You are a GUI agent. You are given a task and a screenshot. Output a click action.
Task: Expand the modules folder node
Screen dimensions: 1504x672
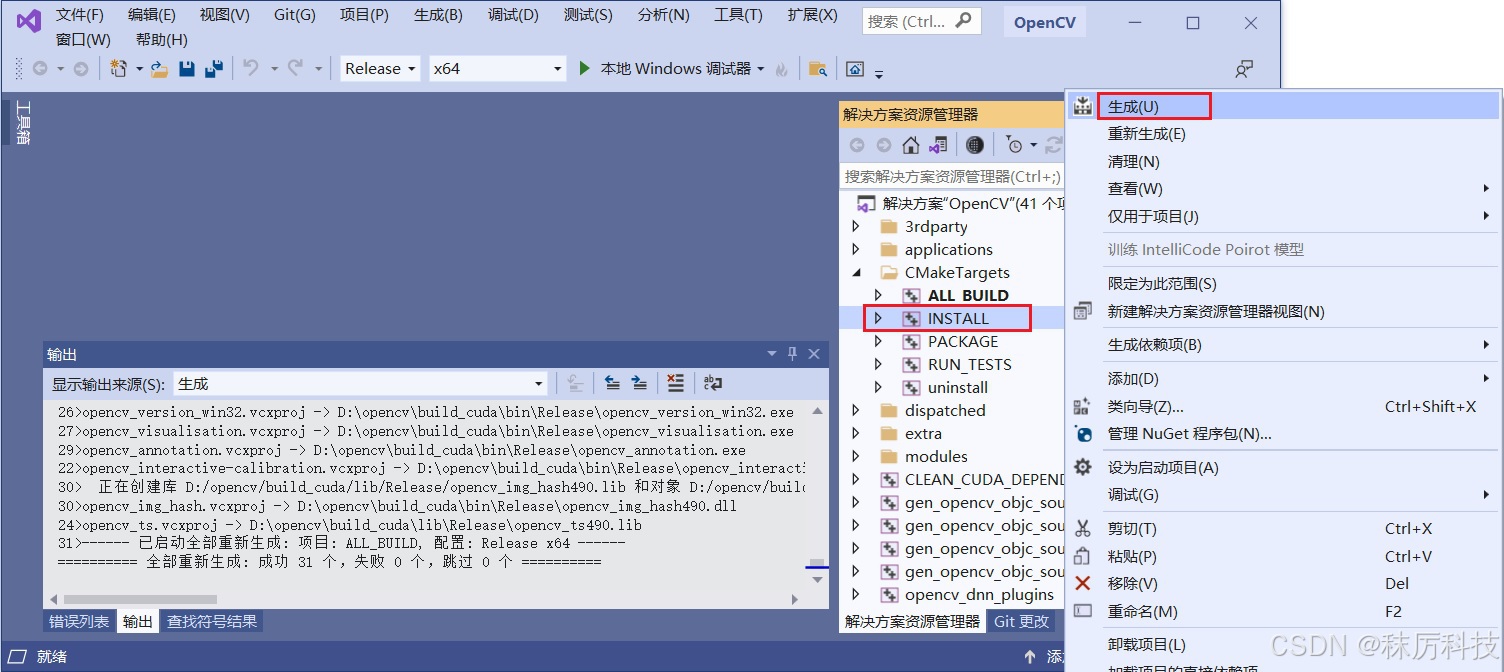(855, 456)
